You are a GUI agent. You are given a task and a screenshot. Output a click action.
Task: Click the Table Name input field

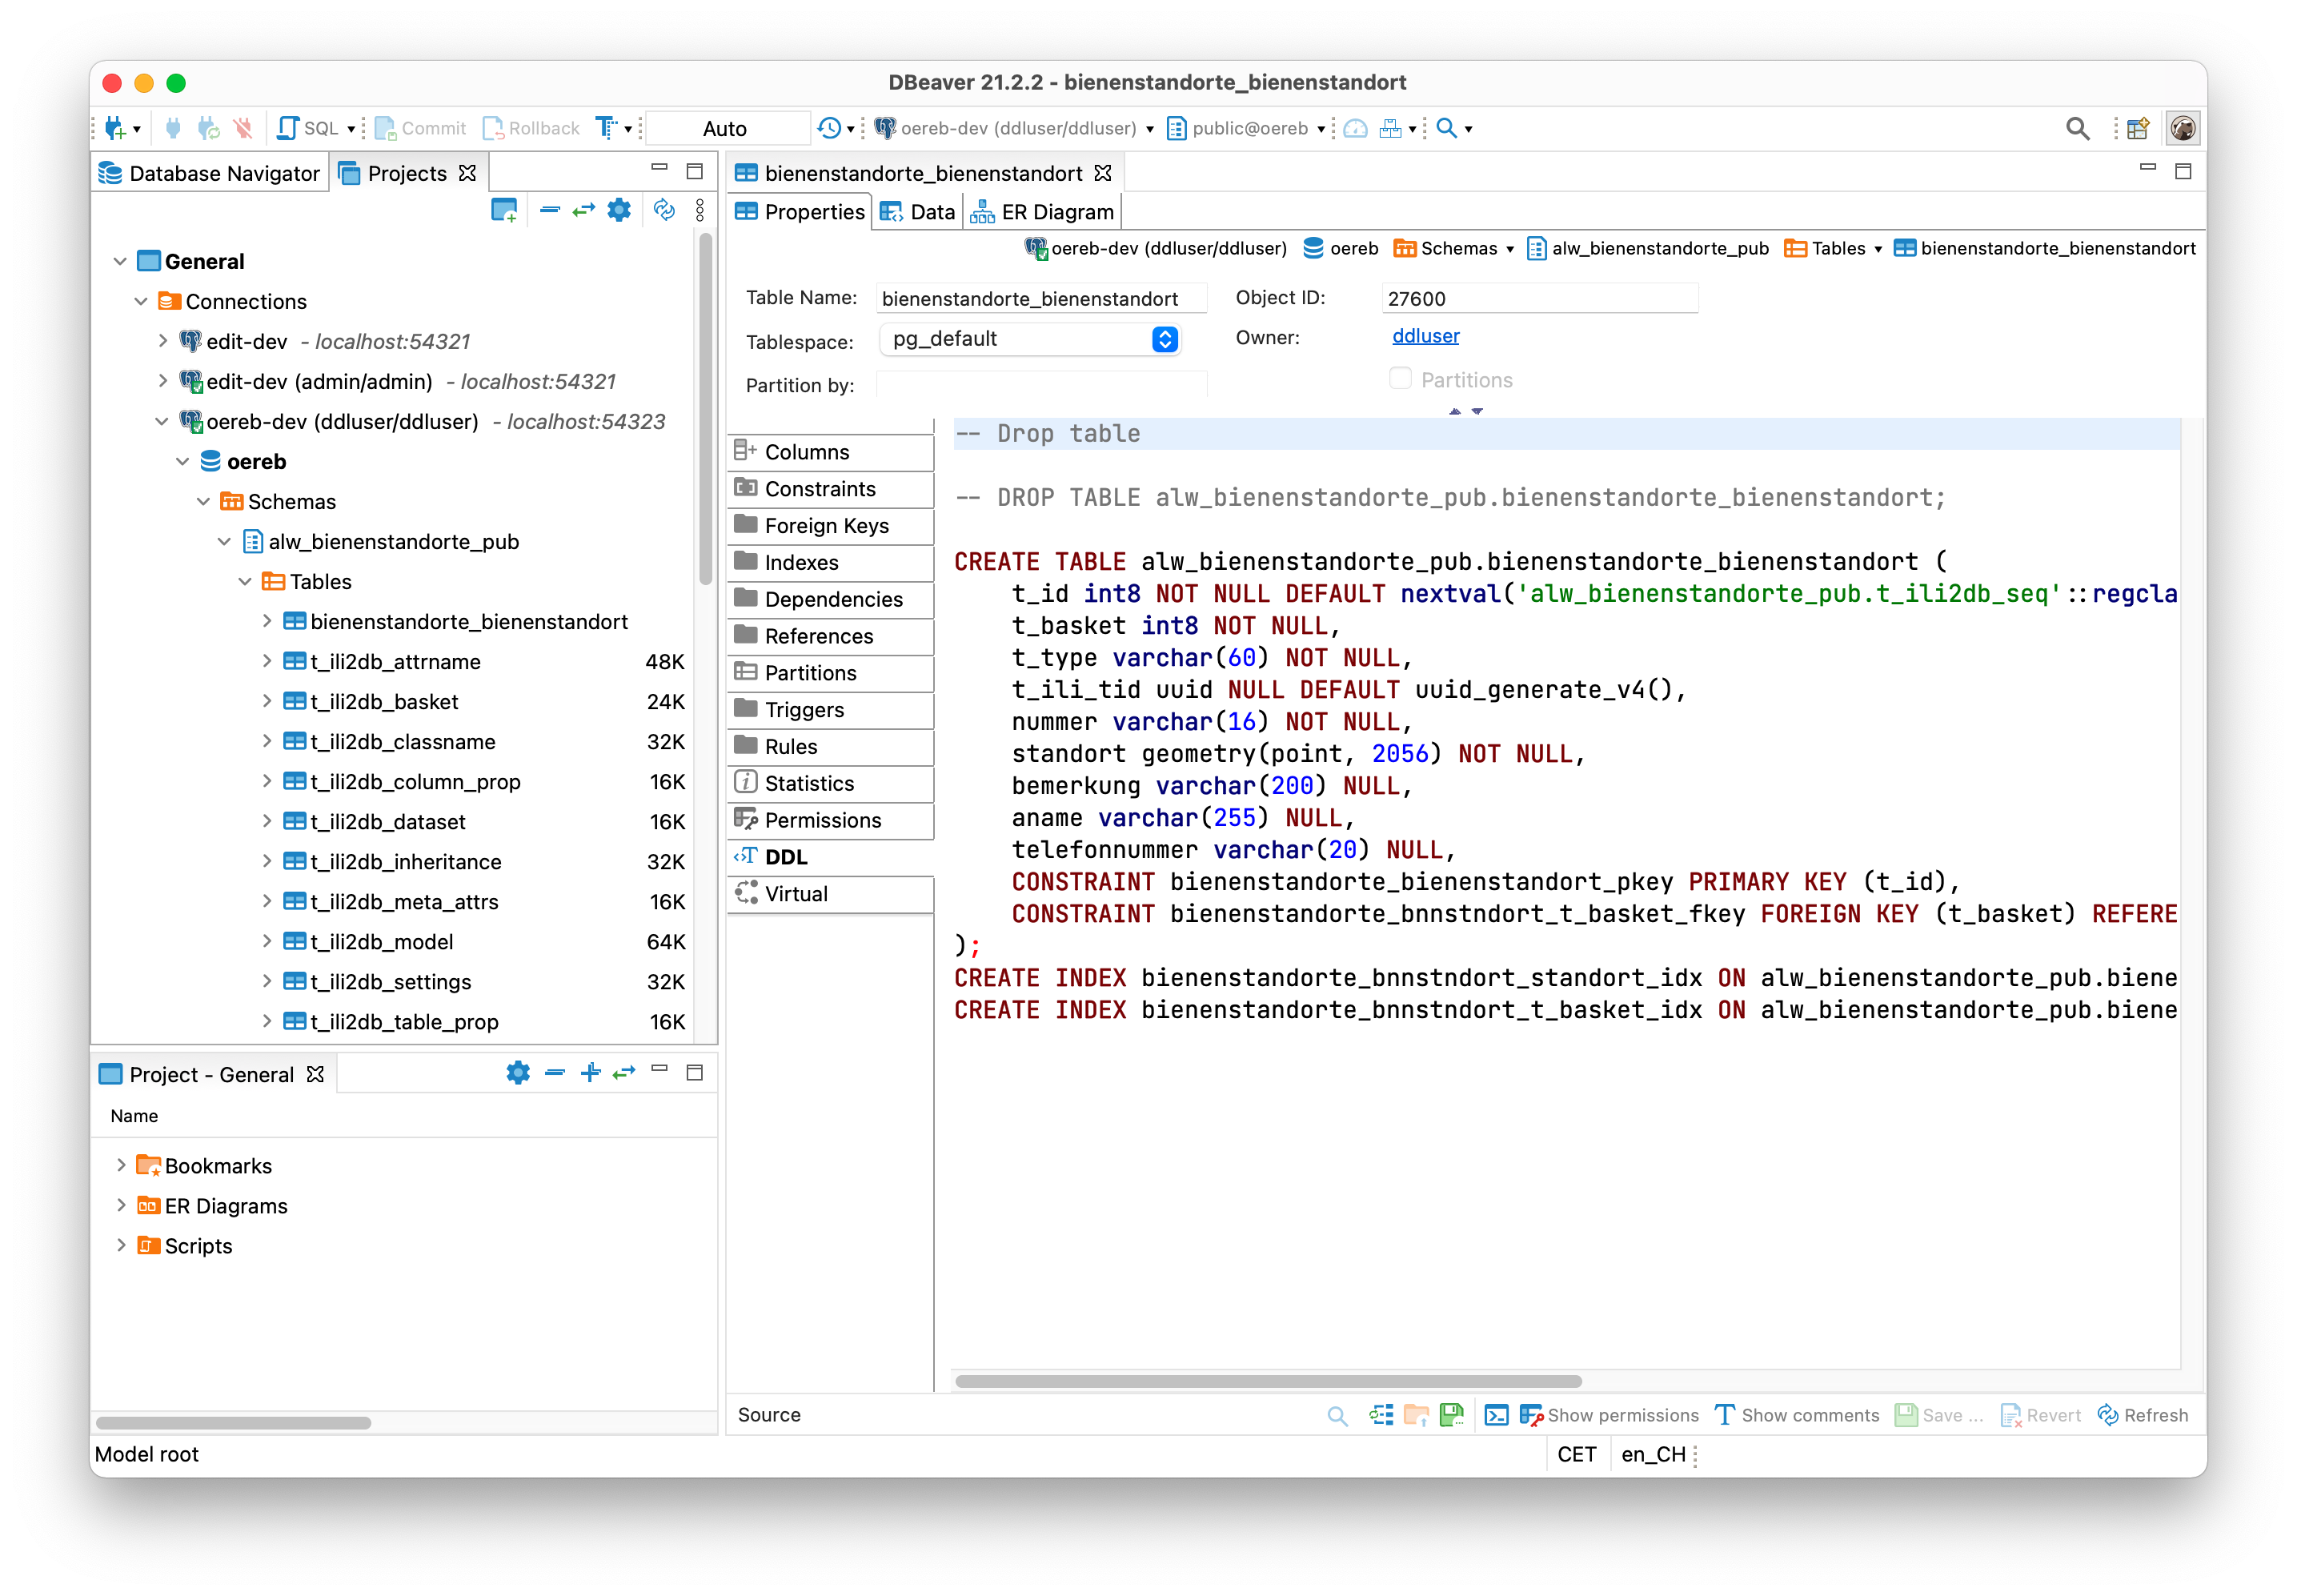tap(1041, 298)
